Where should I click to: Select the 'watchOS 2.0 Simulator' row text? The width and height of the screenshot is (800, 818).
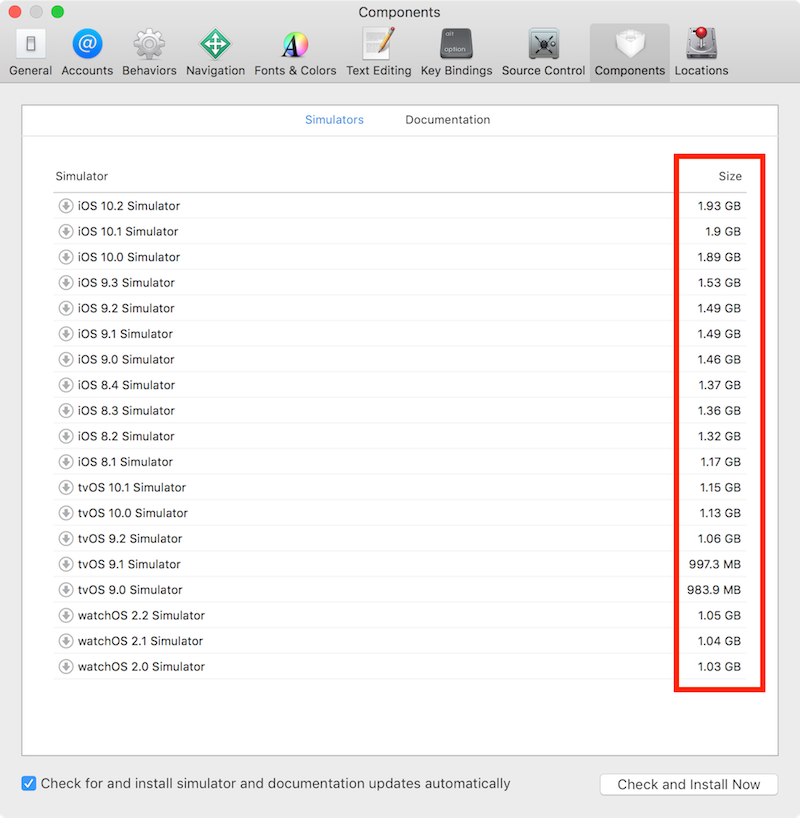[141, 666]
